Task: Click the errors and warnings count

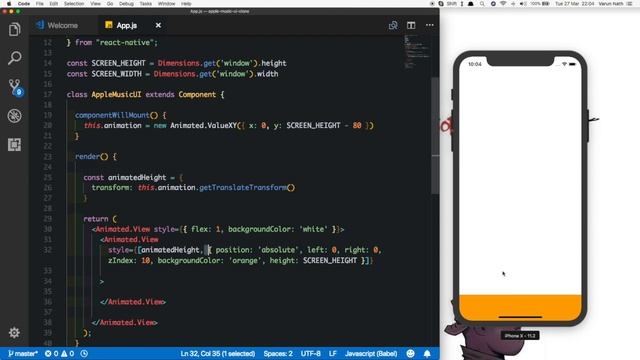Action: pos(60,353)
